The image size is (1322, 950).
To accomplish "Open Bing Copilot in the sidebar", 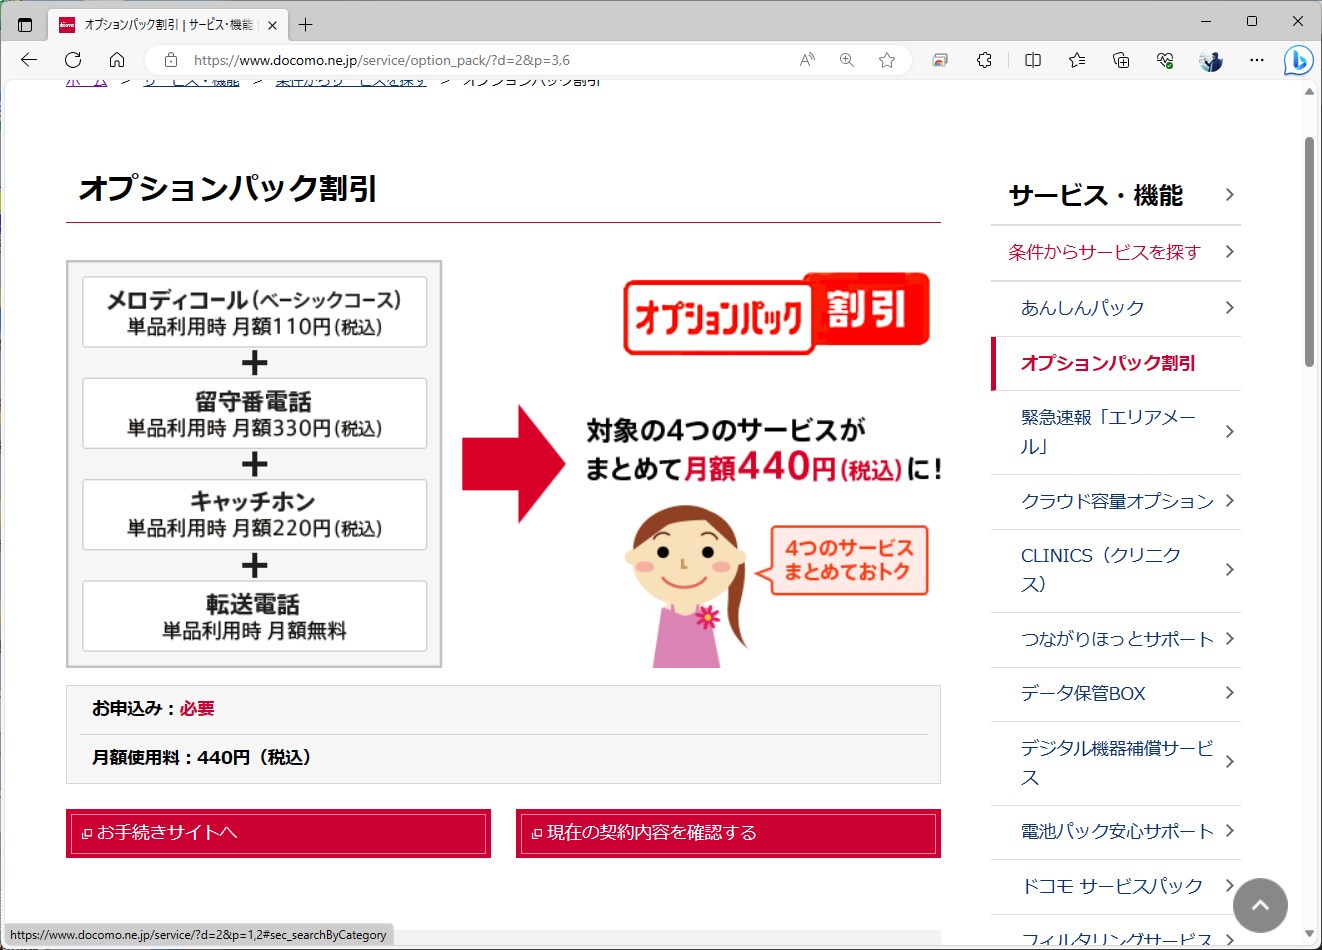I will (1298, 60).
